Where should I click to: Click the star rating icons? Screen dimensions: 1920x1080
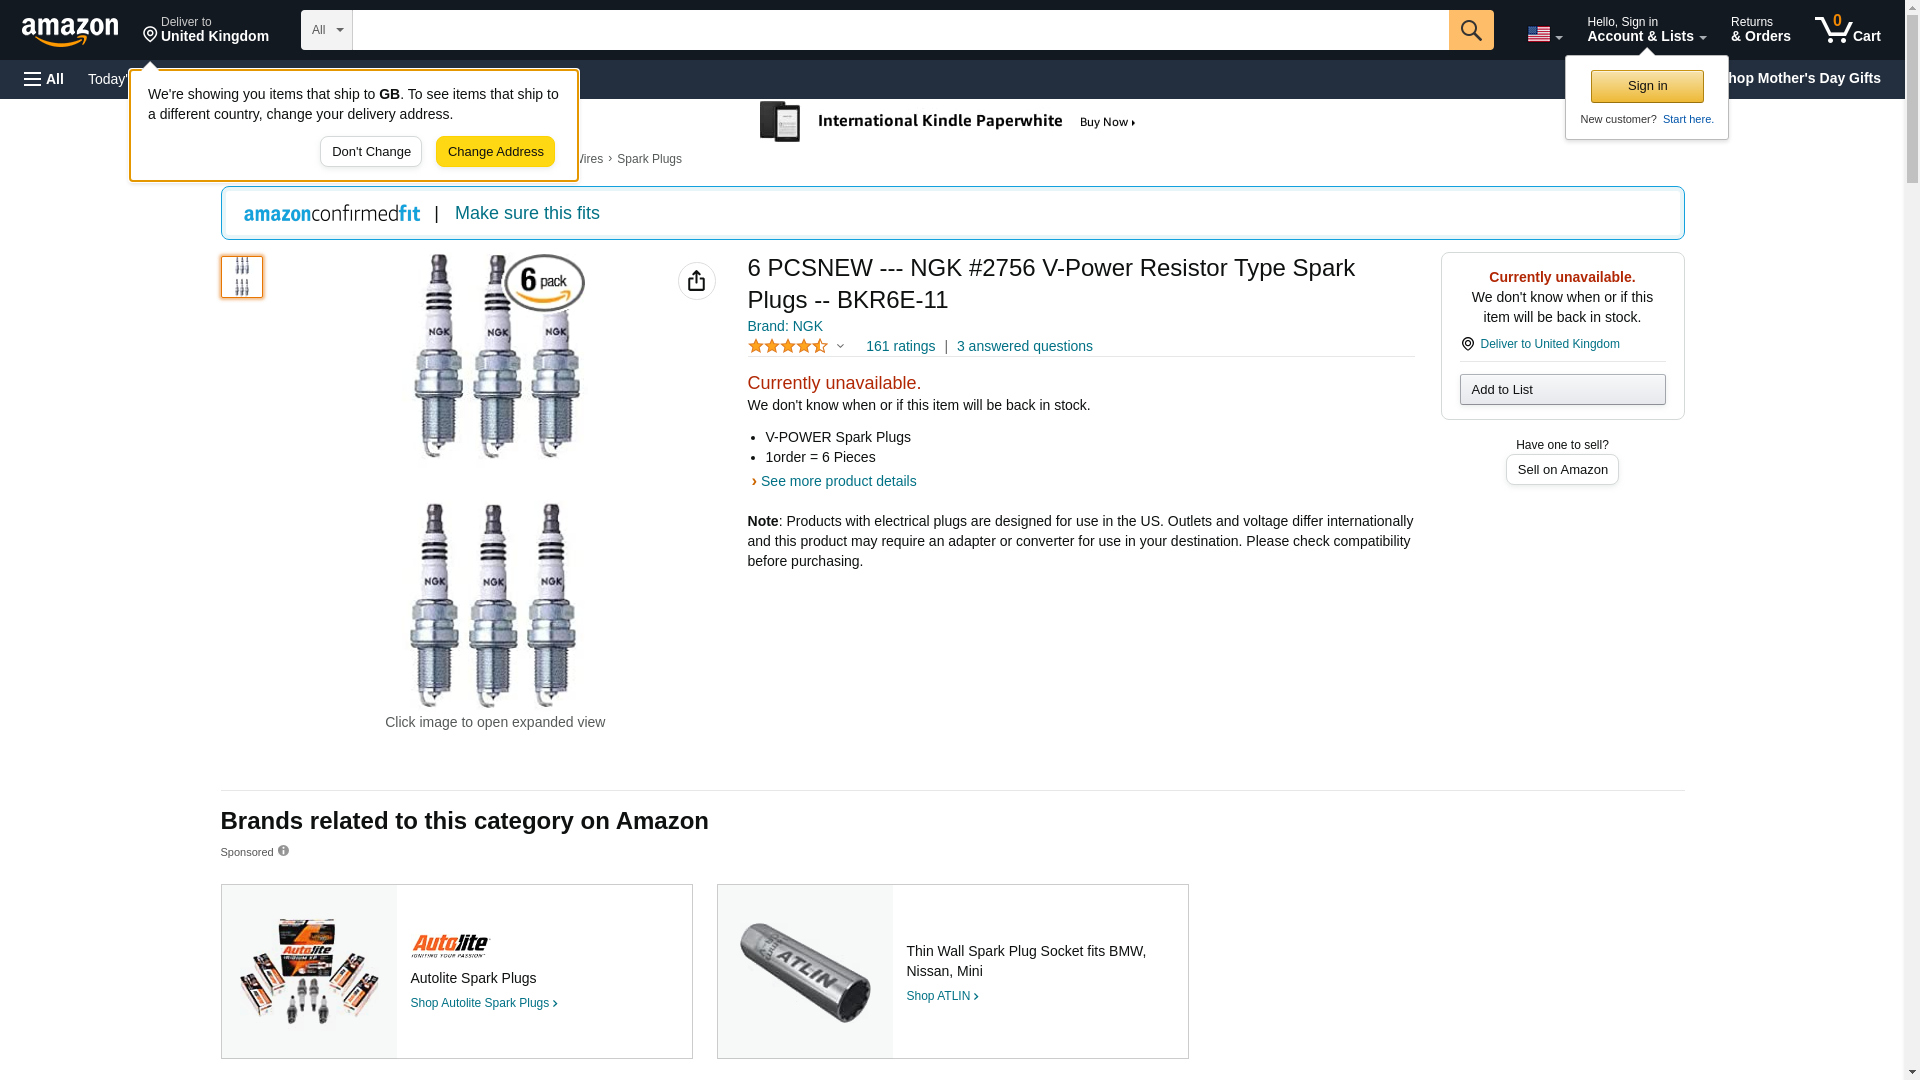788,346
